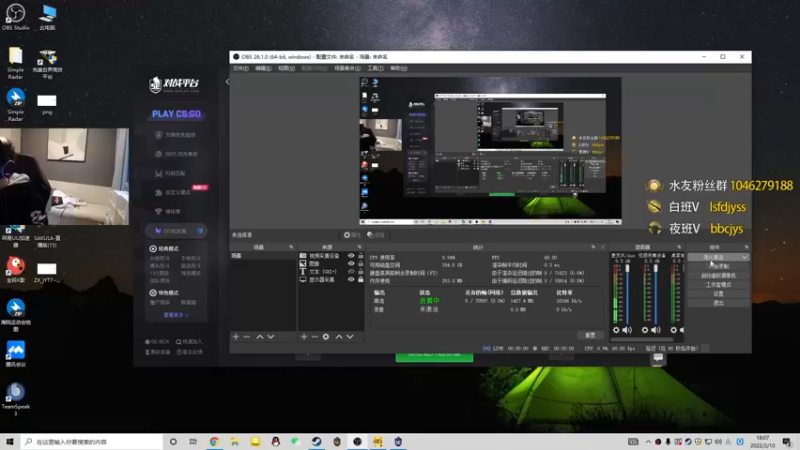Click the 退出 button in Controls
800x450 pixels.
pos(718,303)
